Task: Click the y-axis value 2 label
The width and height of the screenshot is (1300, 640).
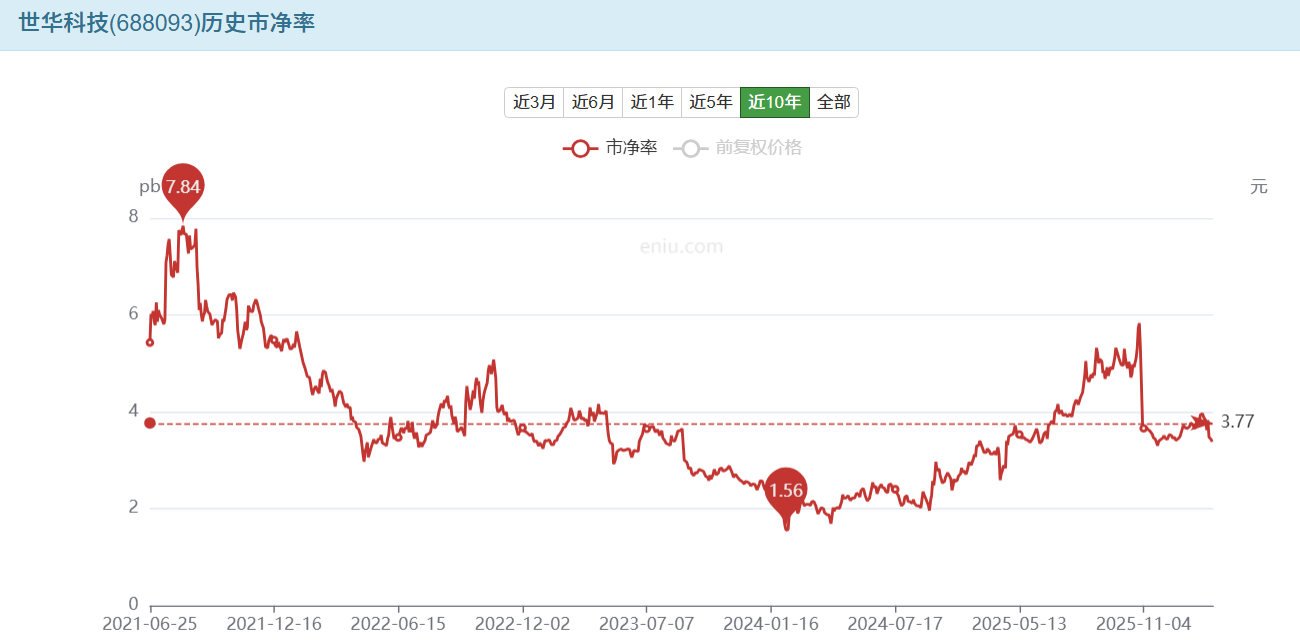Action: 133,508
